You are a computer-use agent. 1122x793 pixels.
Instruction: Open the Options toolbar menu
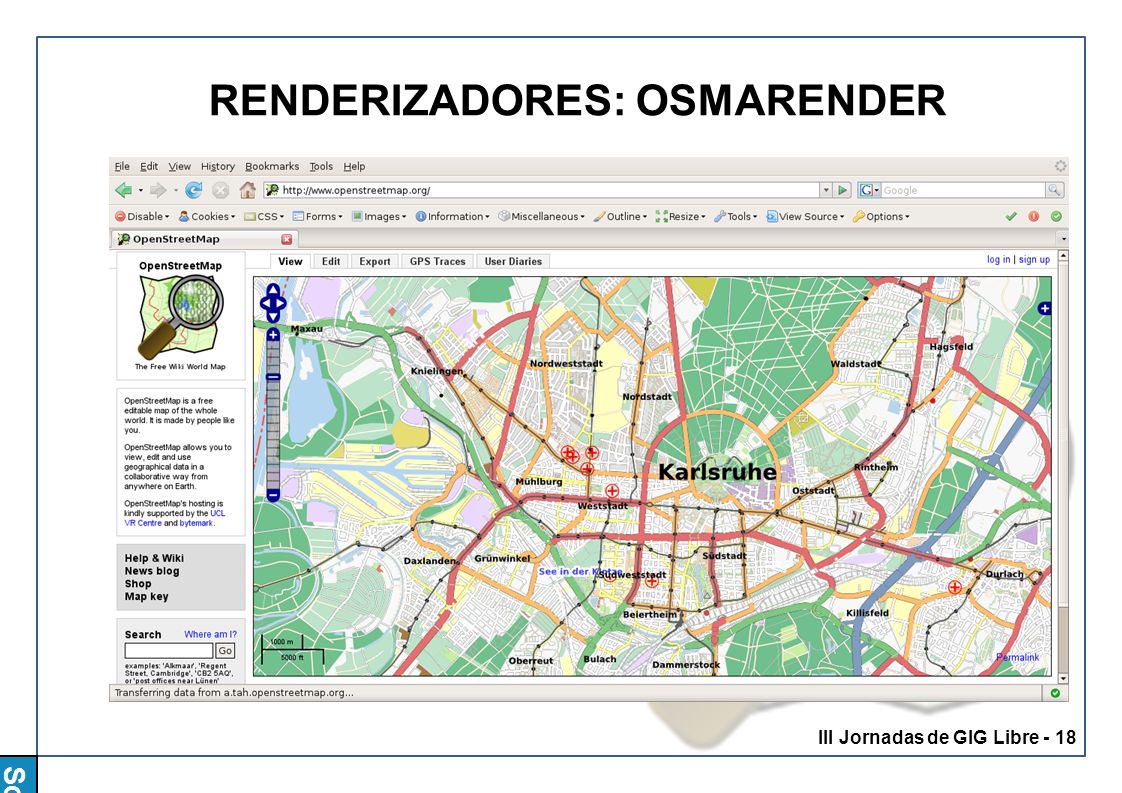[x=881, y=216]
